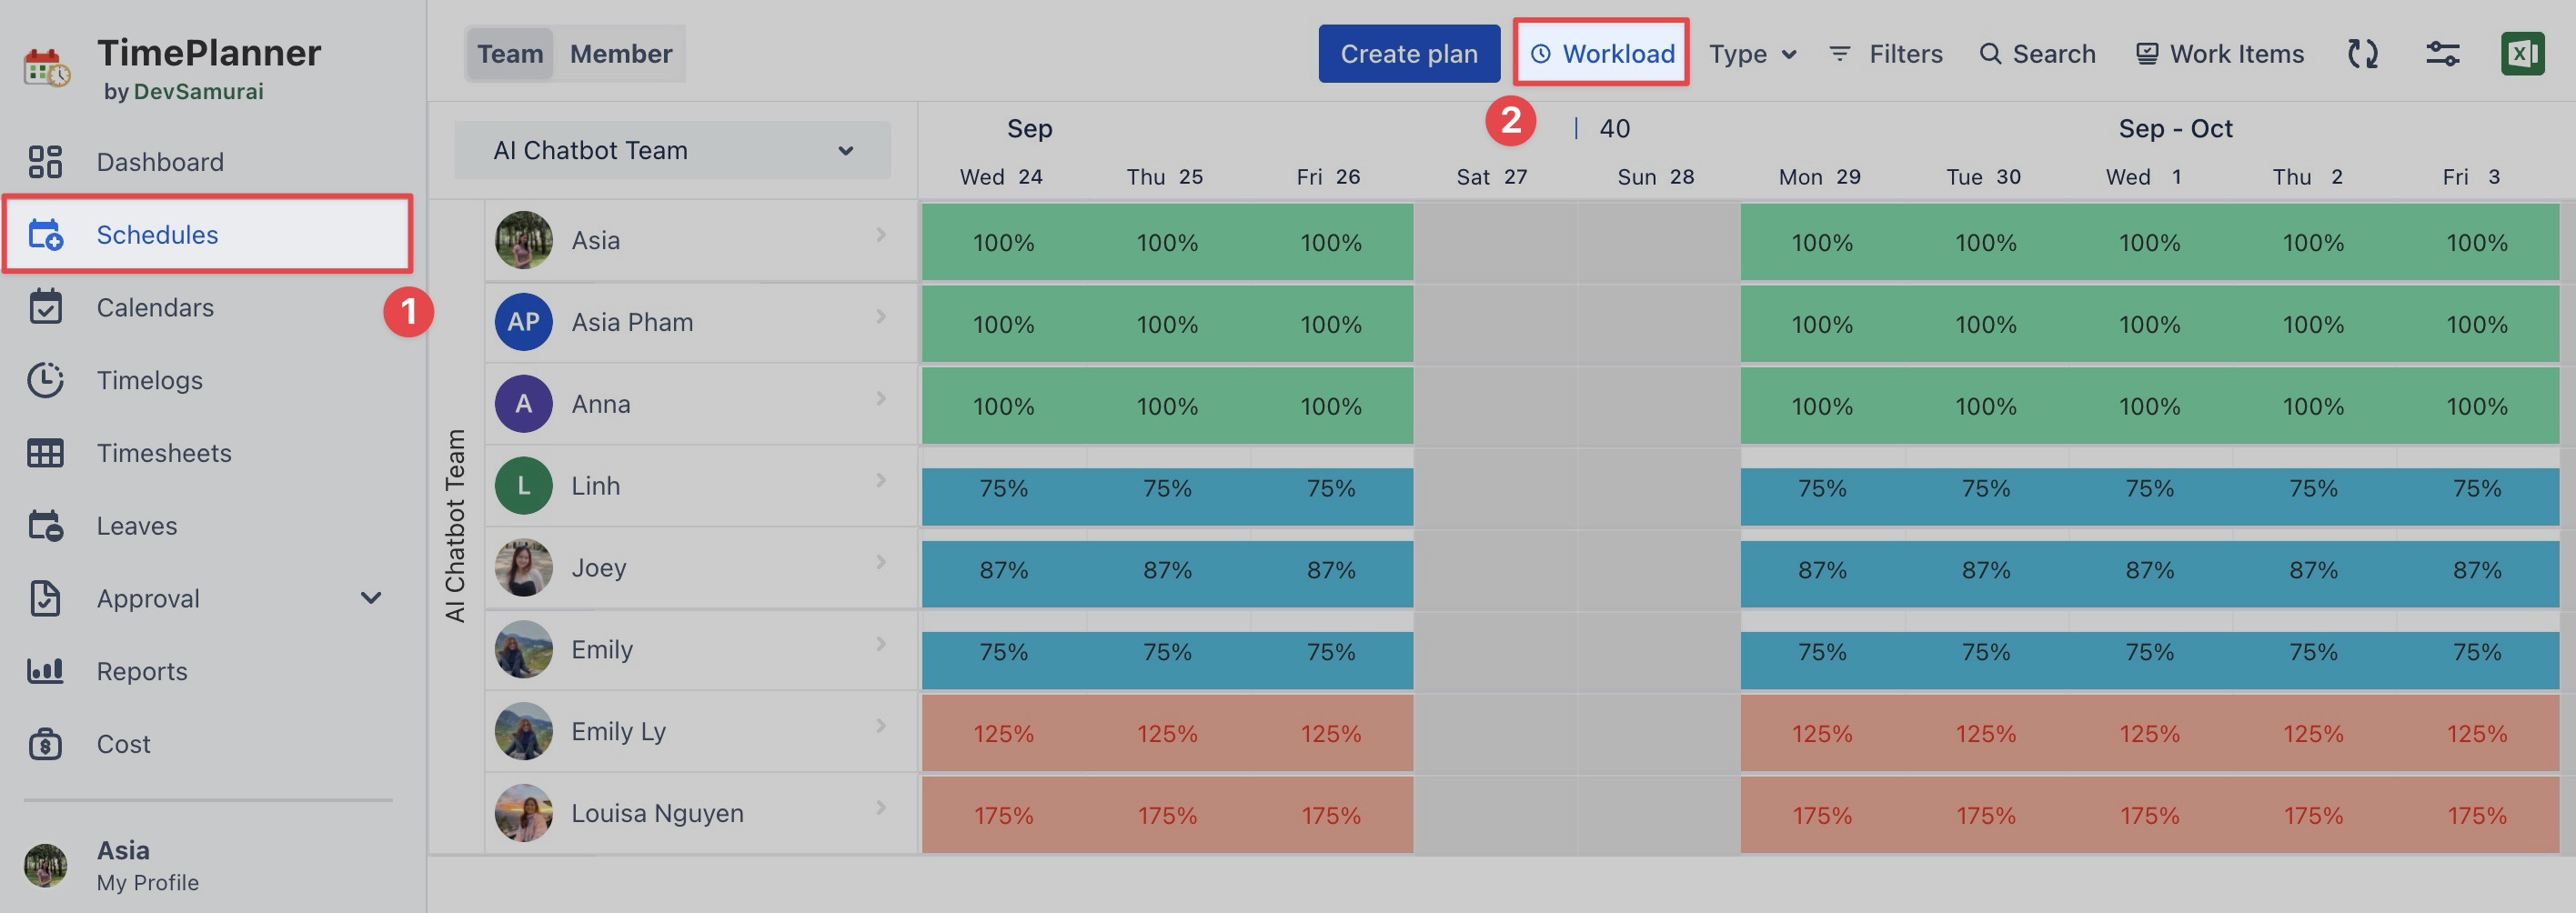Viewport: 2576px width, 913px height.
Task: Expand Emily Ly's member row arrow
Action: coord(881,726)
